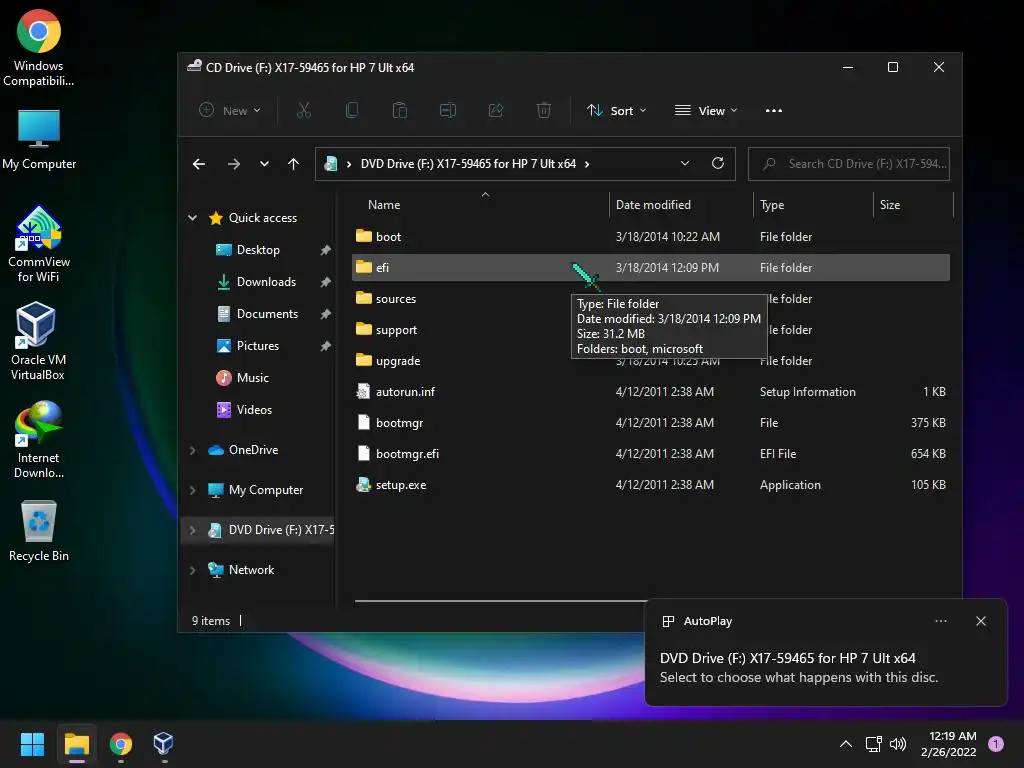Image resolution: width=1024 pixels, height=768 pixels.
Task: Select the autorun.inf file
Action: coord(650,392)
